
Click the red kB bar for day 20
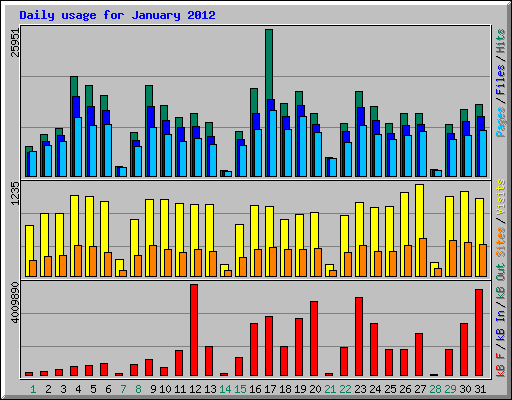[314, 338]
